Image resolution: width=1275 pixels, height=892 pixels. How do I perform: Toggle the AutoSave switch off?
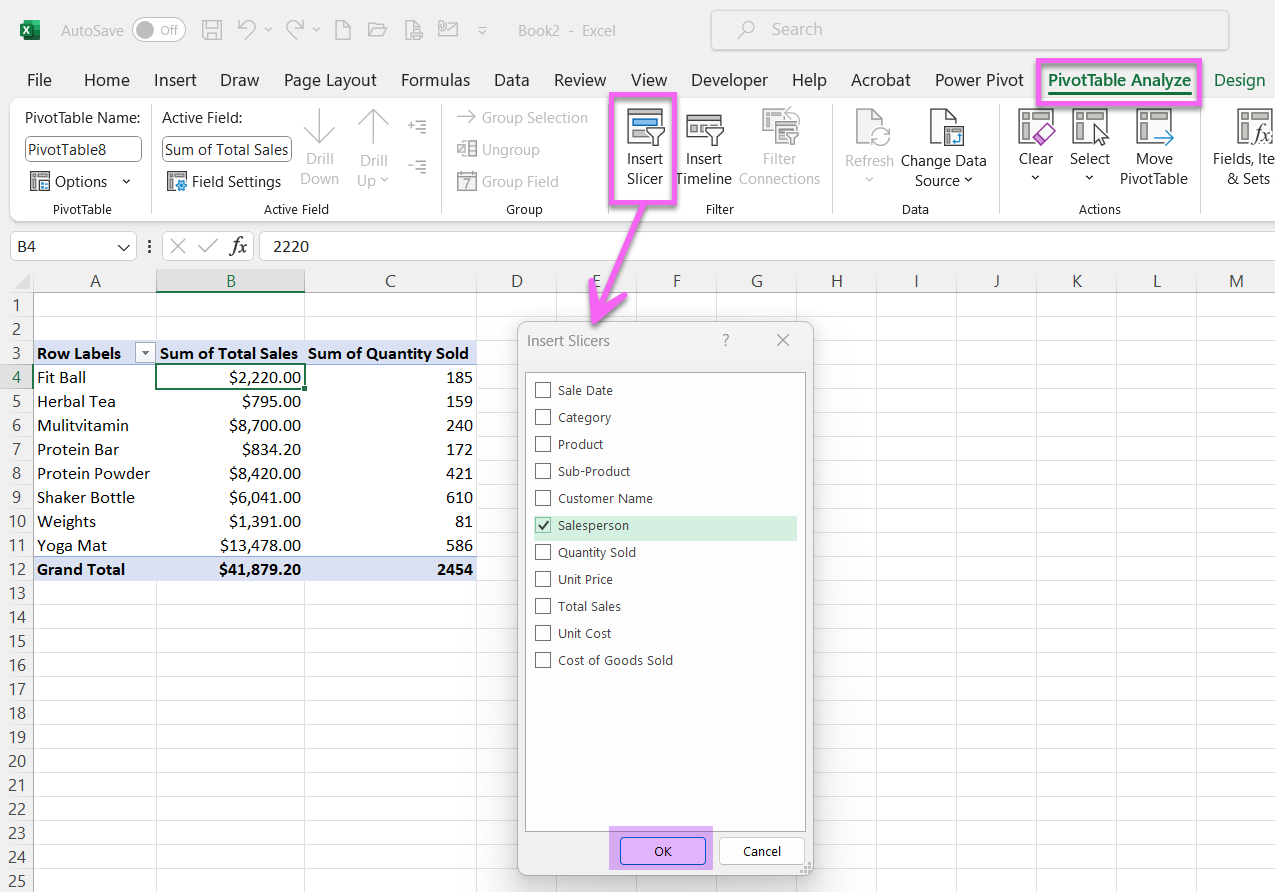[x=158, y=30]
